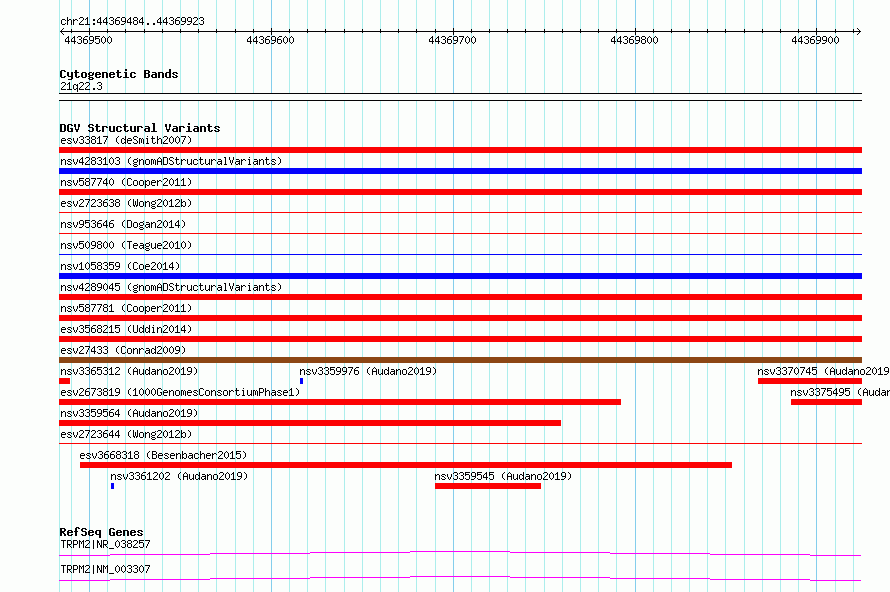The image size is (890, 592).
Task: Open nsv3370745 (Audano2019) variant label
Action: tap(823, 371)
